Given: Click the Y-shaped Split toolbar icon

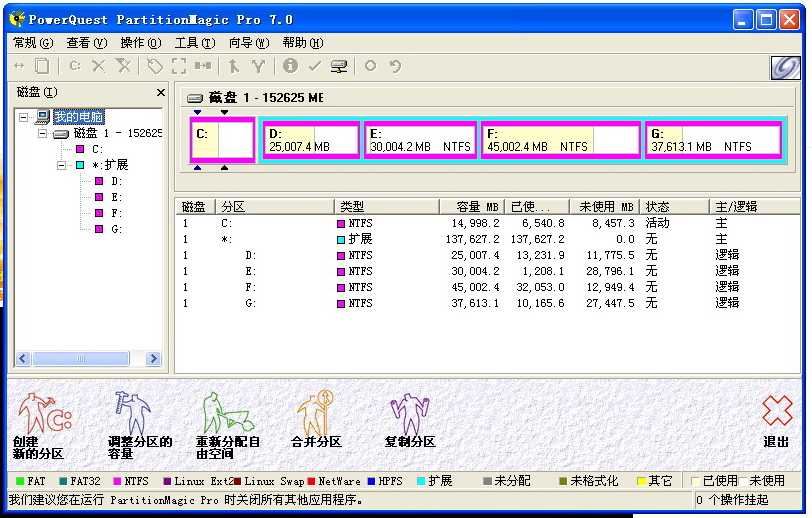Looking at the screenshot, I should coord(258,66).
